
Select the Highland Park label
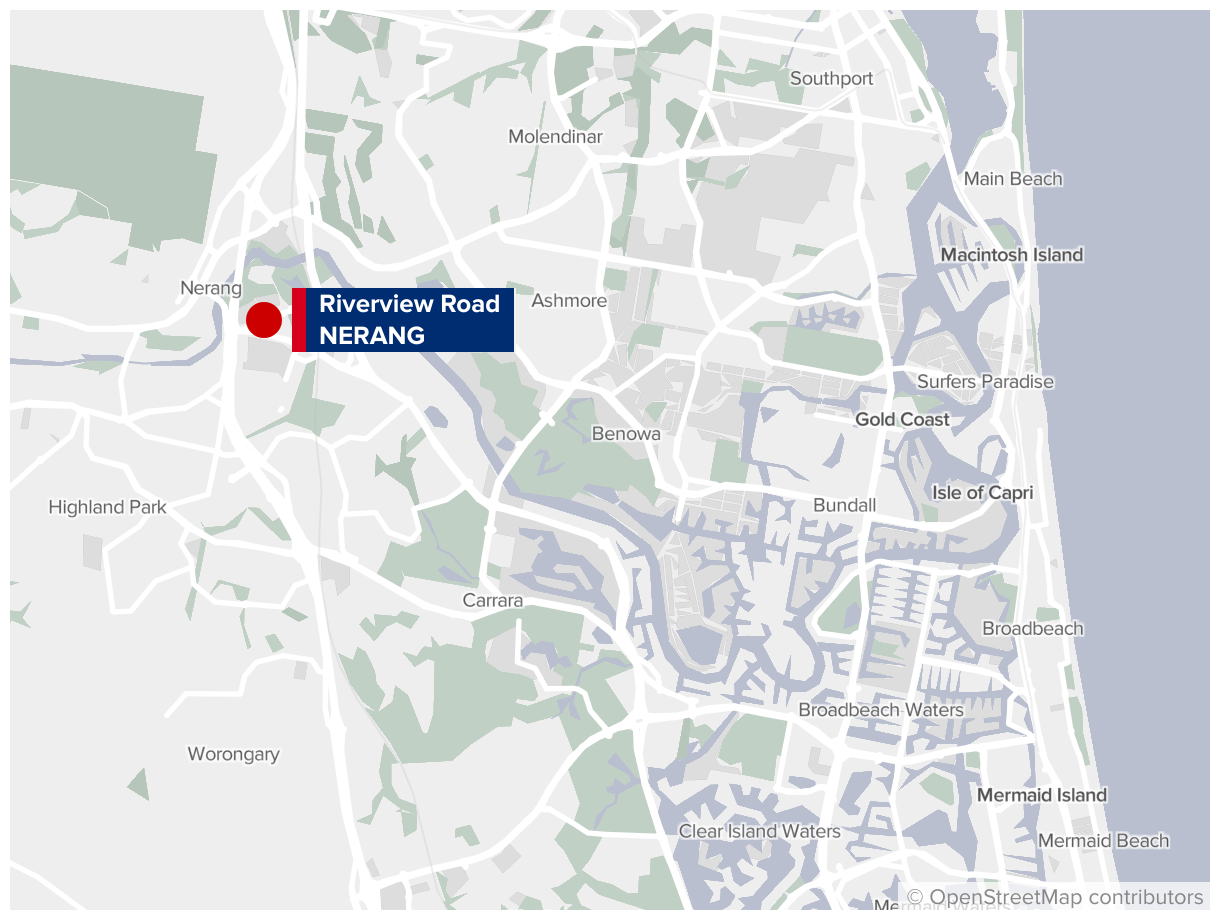pyautogui.click(x=108, y=508)
